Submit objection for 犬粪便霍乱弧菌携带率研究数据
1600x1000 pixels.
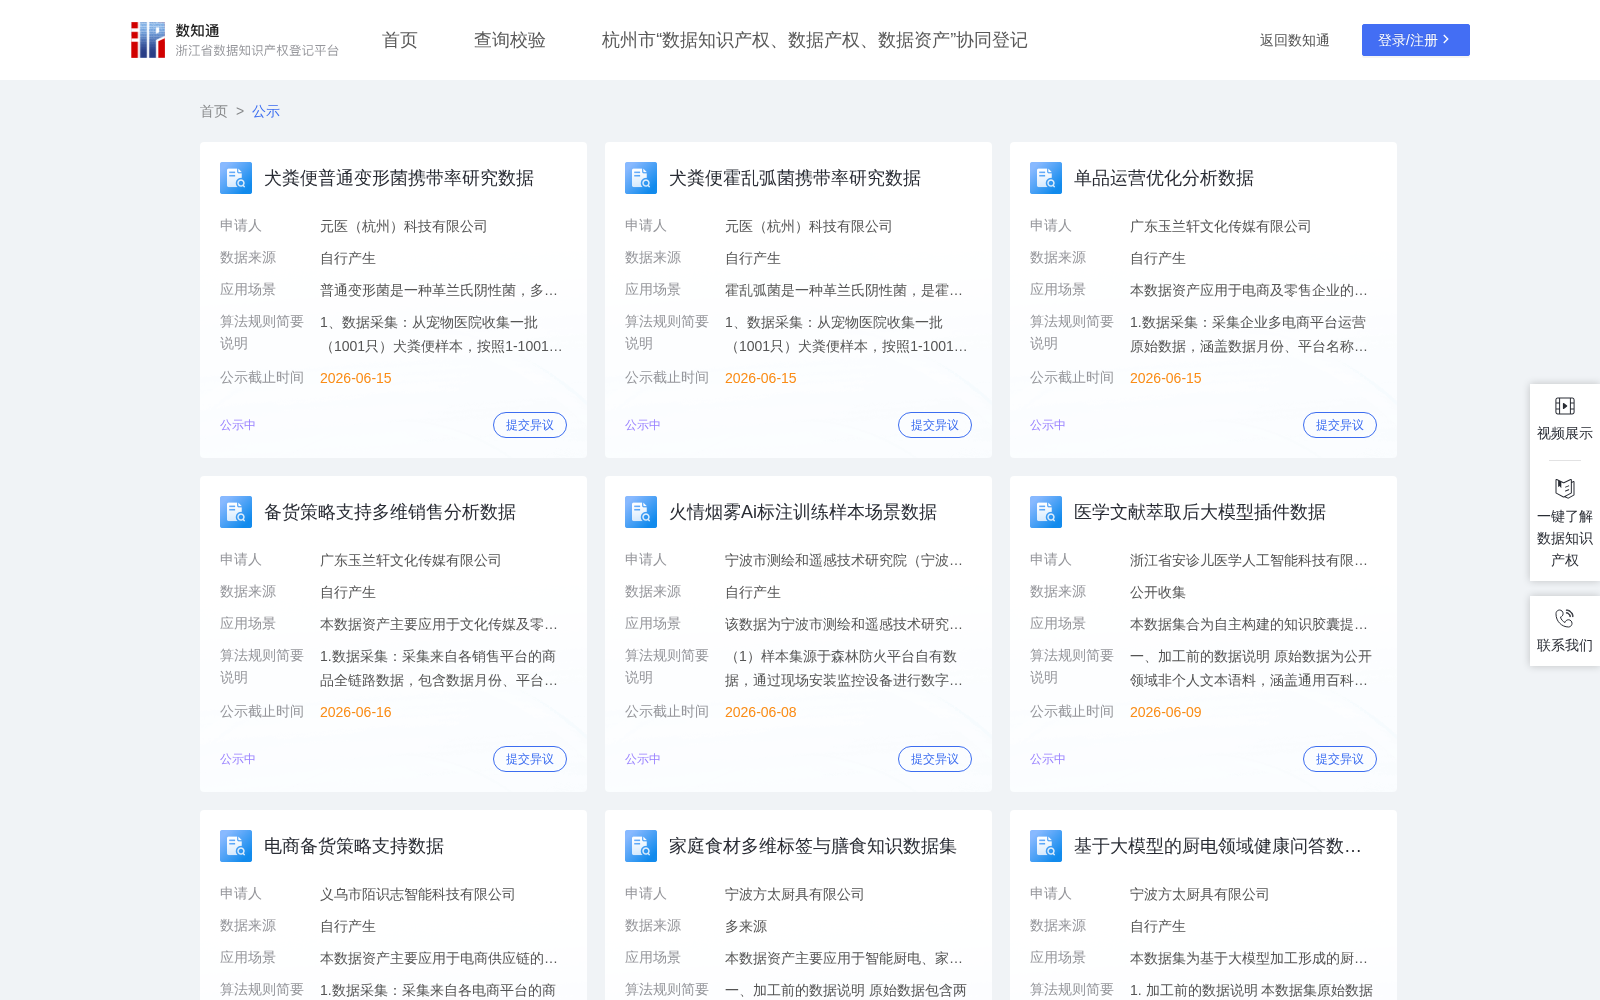pyautogui.click(x=935, y=425)
